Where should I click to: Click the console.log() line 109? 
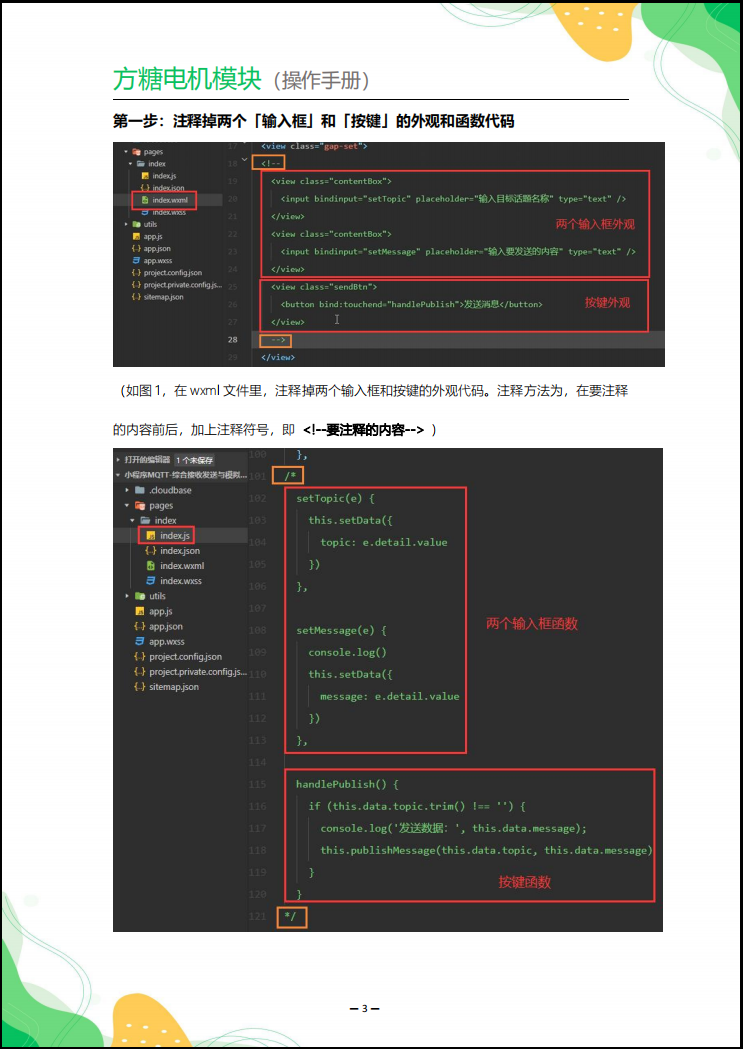pos(347,652)
